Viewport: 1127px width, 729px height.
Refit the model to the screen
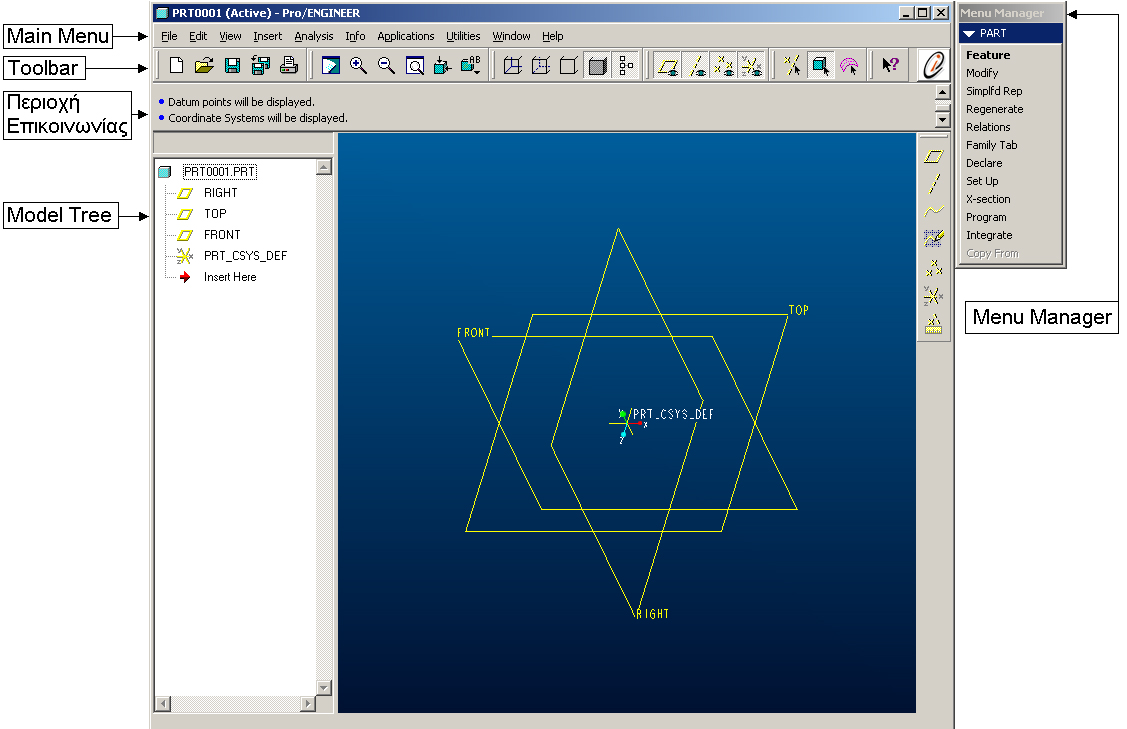coord(415,65)
